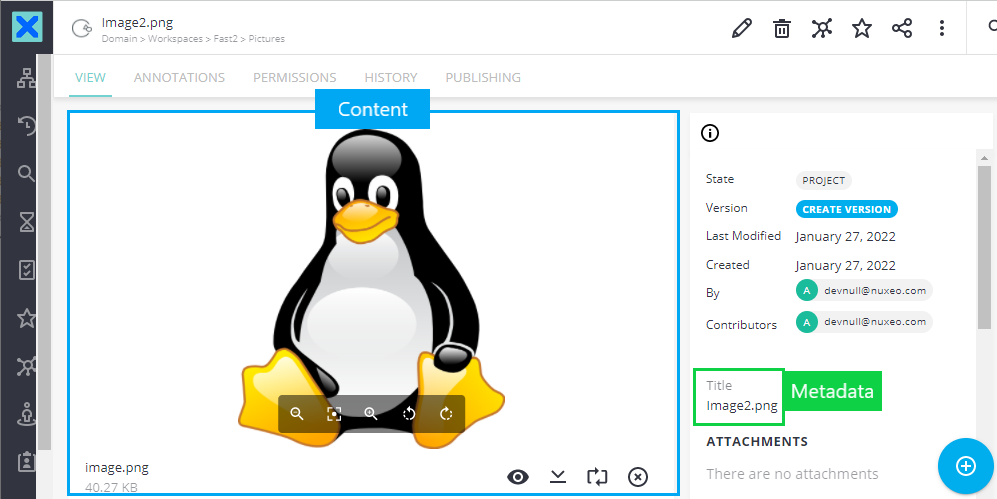Click the details panel scrollbar thumb
The width and height of the screenshot is (997, 499).
(x=984, y=247)
